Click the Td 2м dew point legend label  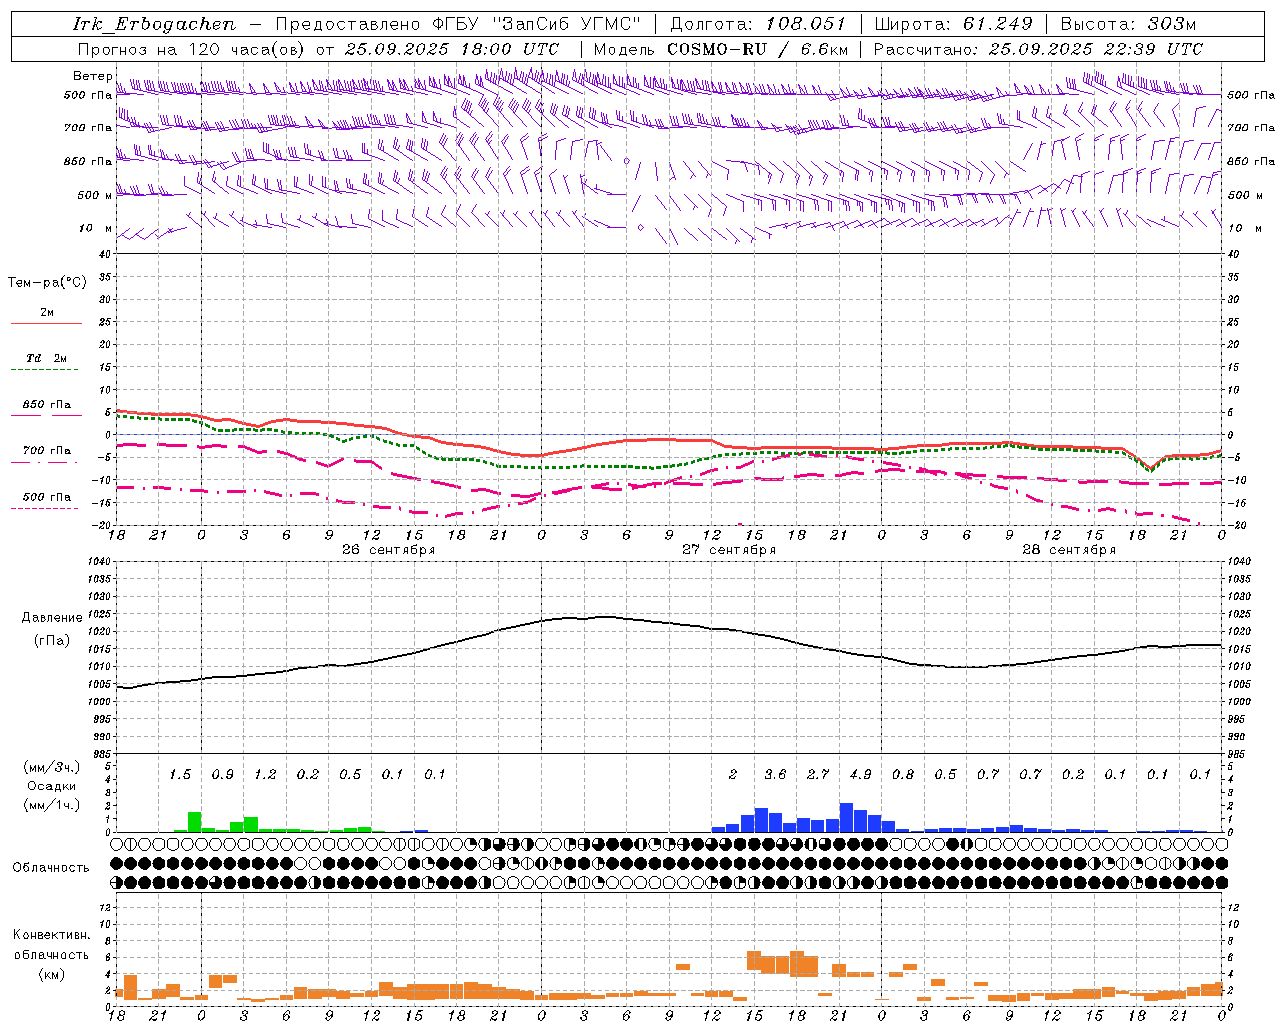[x=47, y=358]
